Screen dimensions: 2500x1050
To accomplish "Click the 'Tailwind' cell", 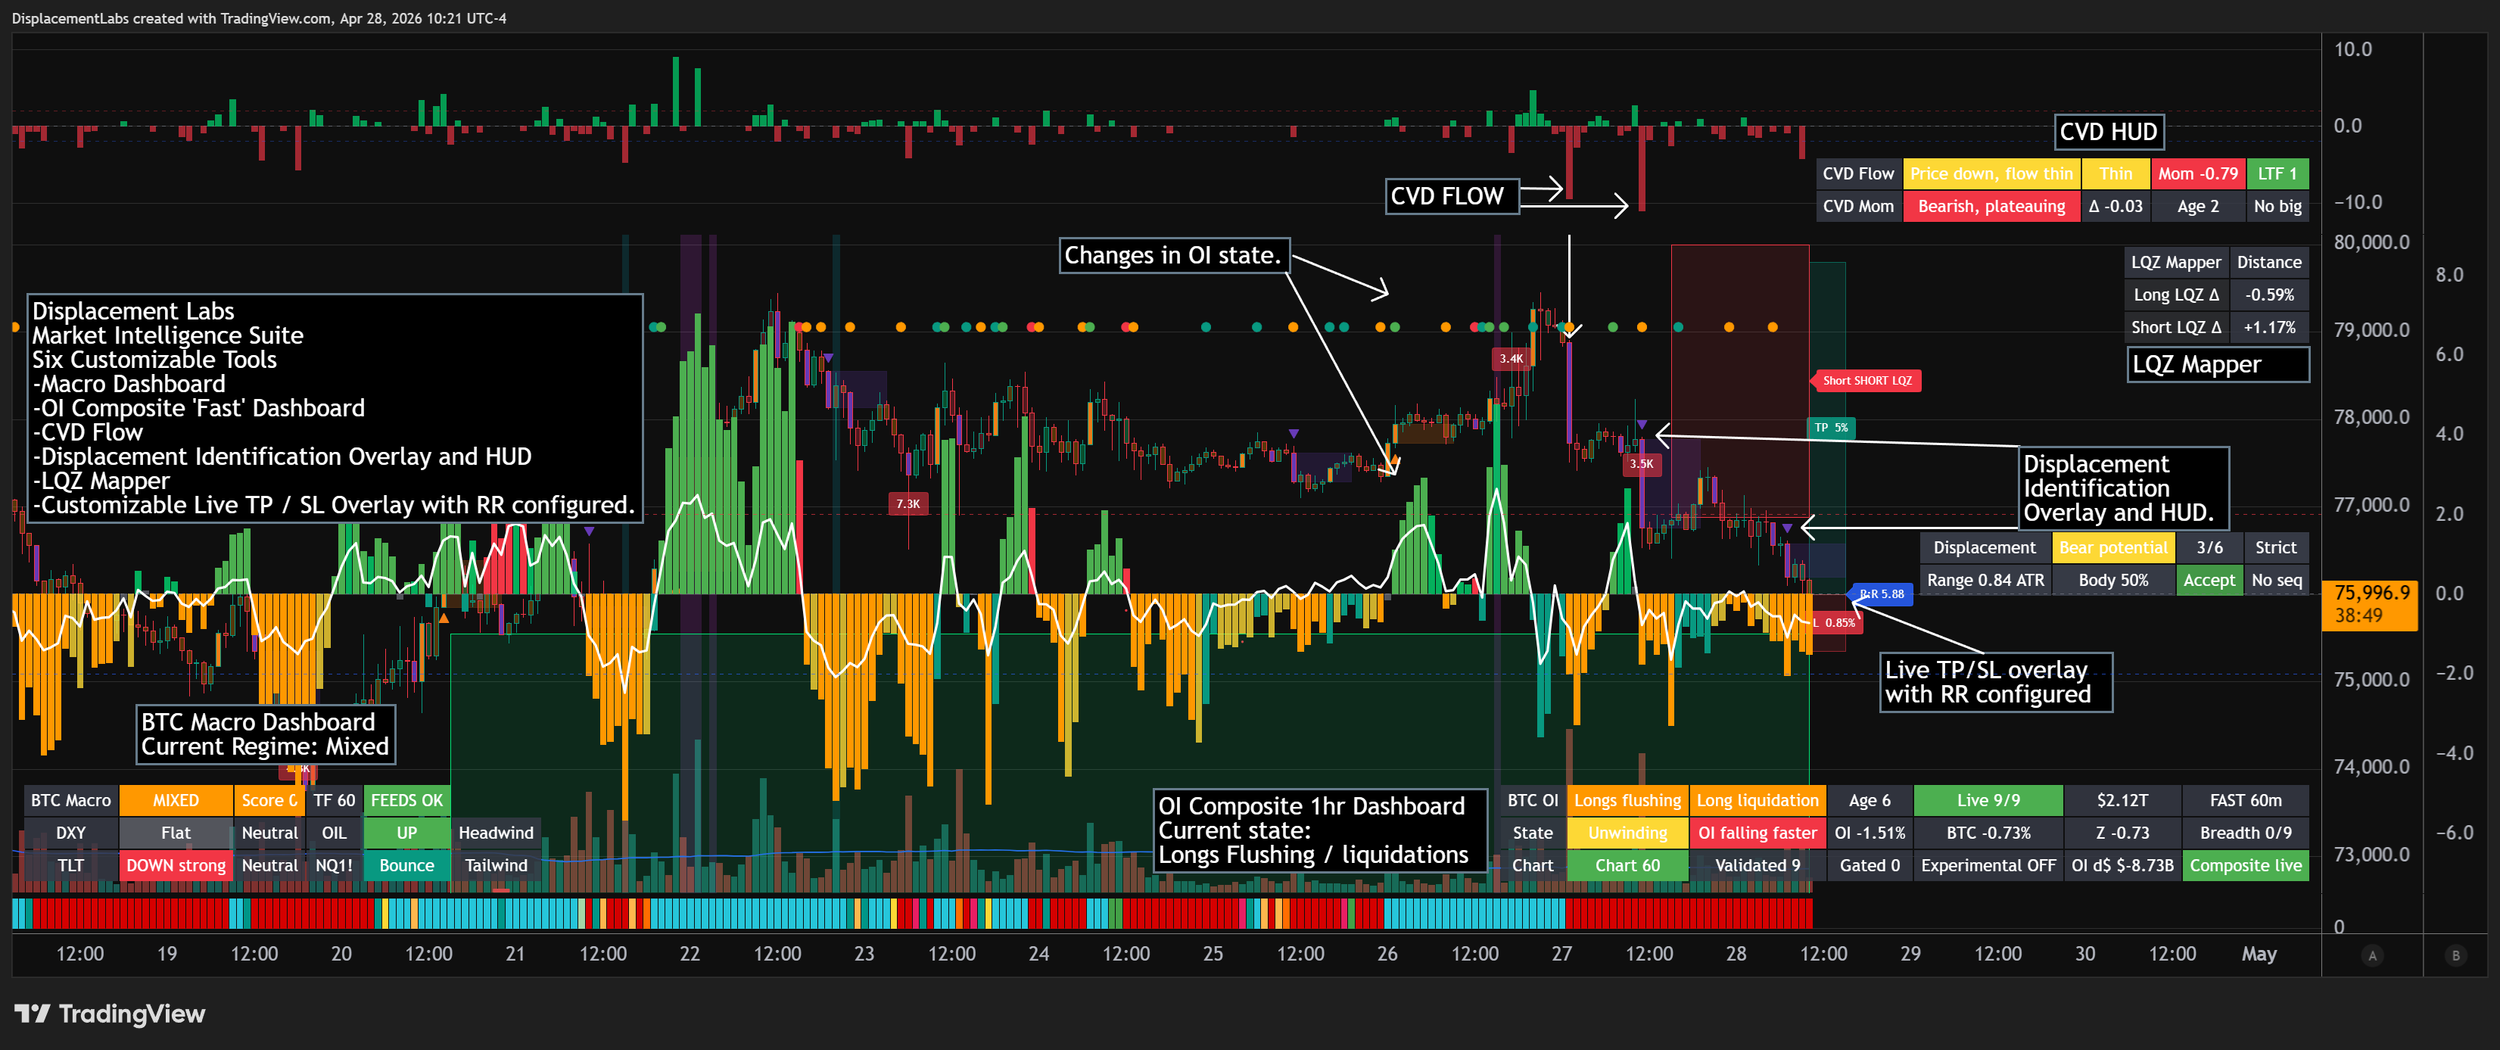I will click(496, 865).
